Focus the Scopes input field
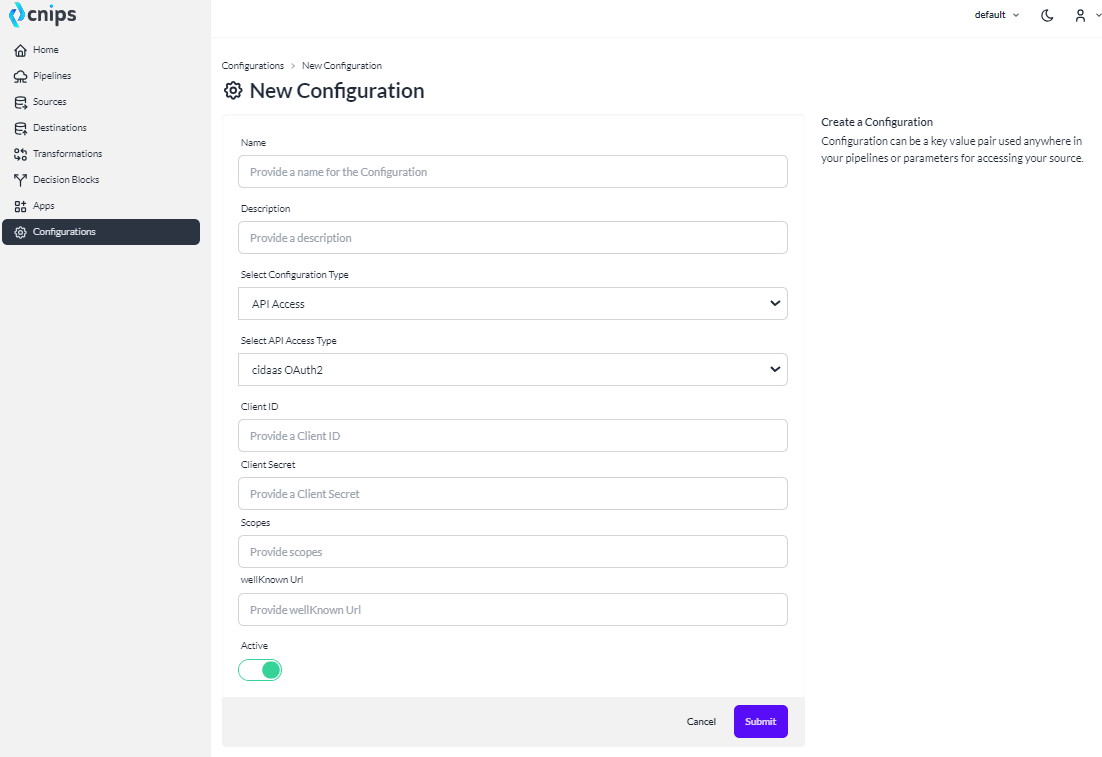 click(512, 552)
